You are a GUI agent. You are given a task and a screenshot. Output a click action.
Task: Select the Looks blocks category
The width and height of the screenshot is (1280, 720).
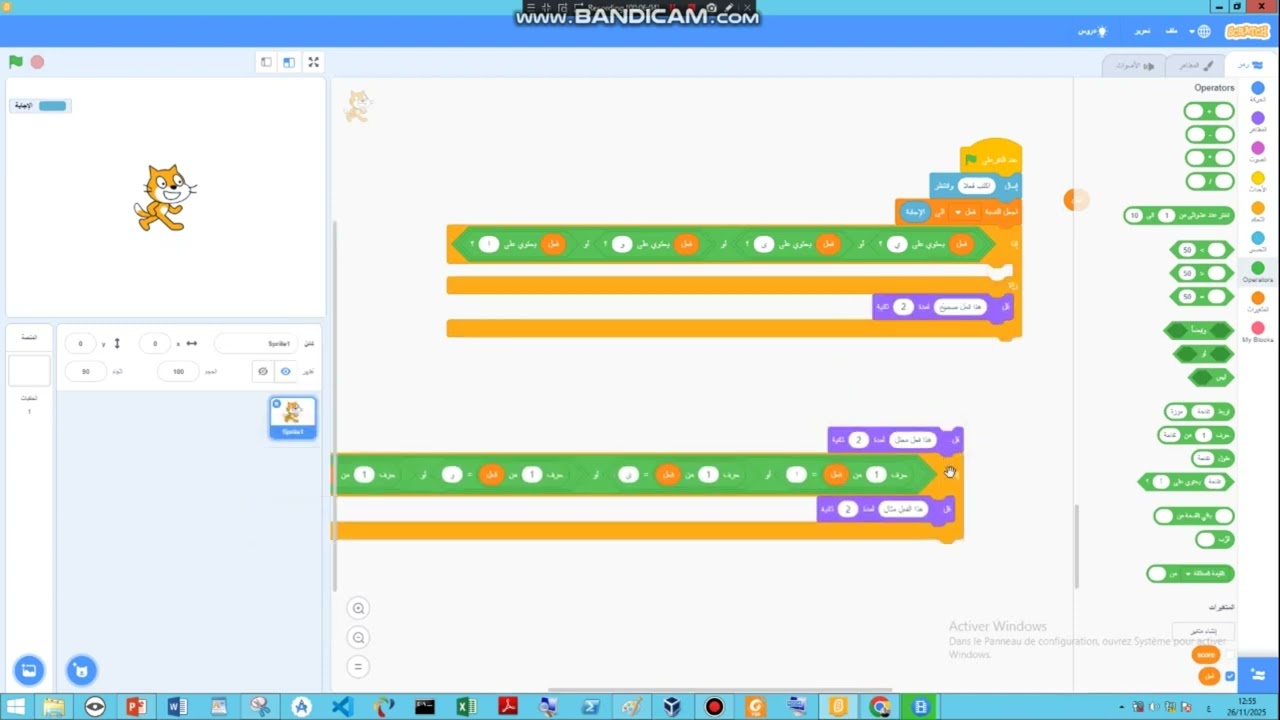pyautogui.click(x=1258, y=123)
